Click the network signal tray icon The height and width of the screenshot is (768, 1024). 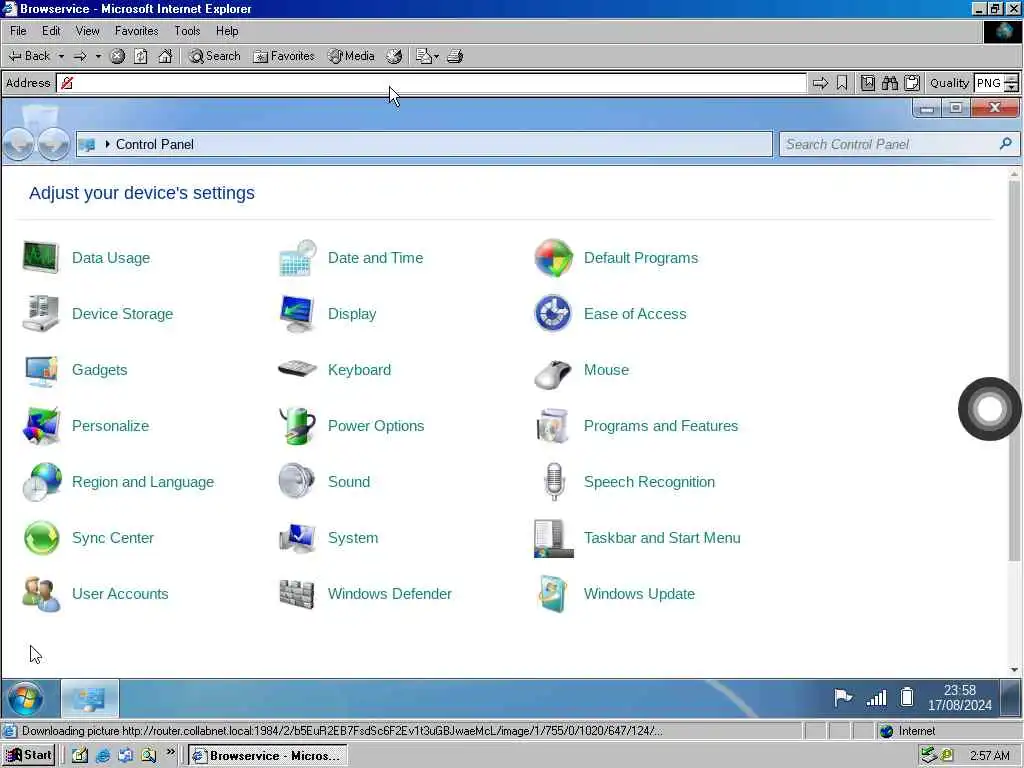(x=876, y=698)
